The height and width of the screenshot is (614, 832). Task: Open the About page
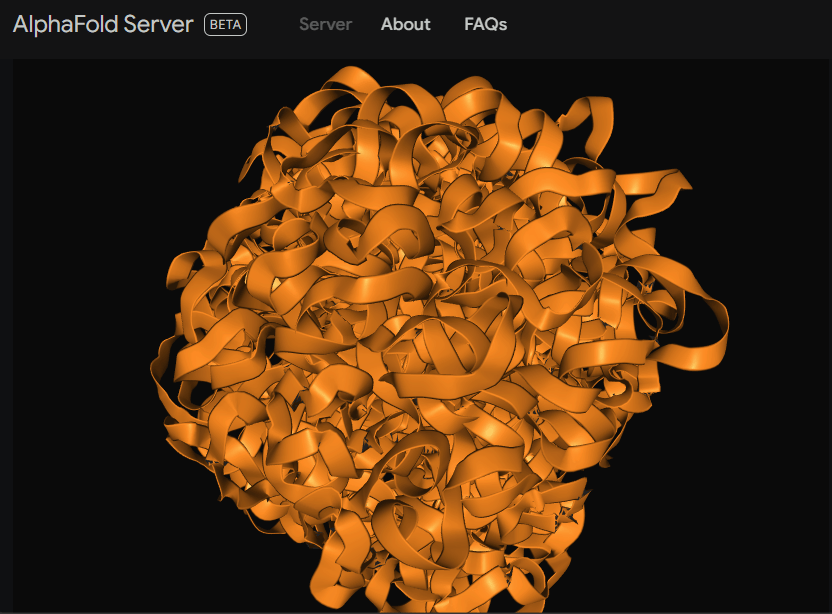(405, 24)
